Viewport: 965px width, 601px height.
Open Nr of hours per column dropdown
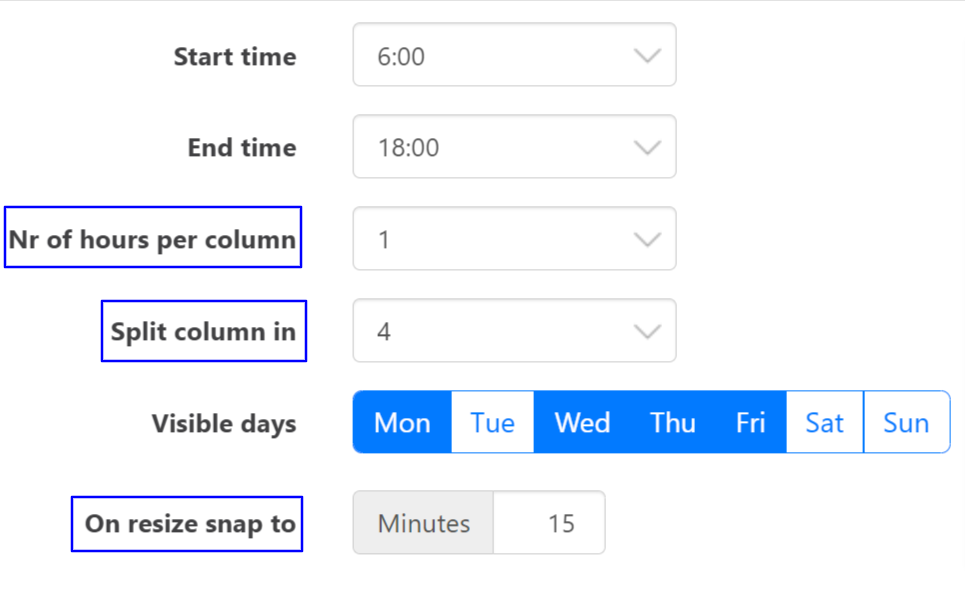point(514,239)
